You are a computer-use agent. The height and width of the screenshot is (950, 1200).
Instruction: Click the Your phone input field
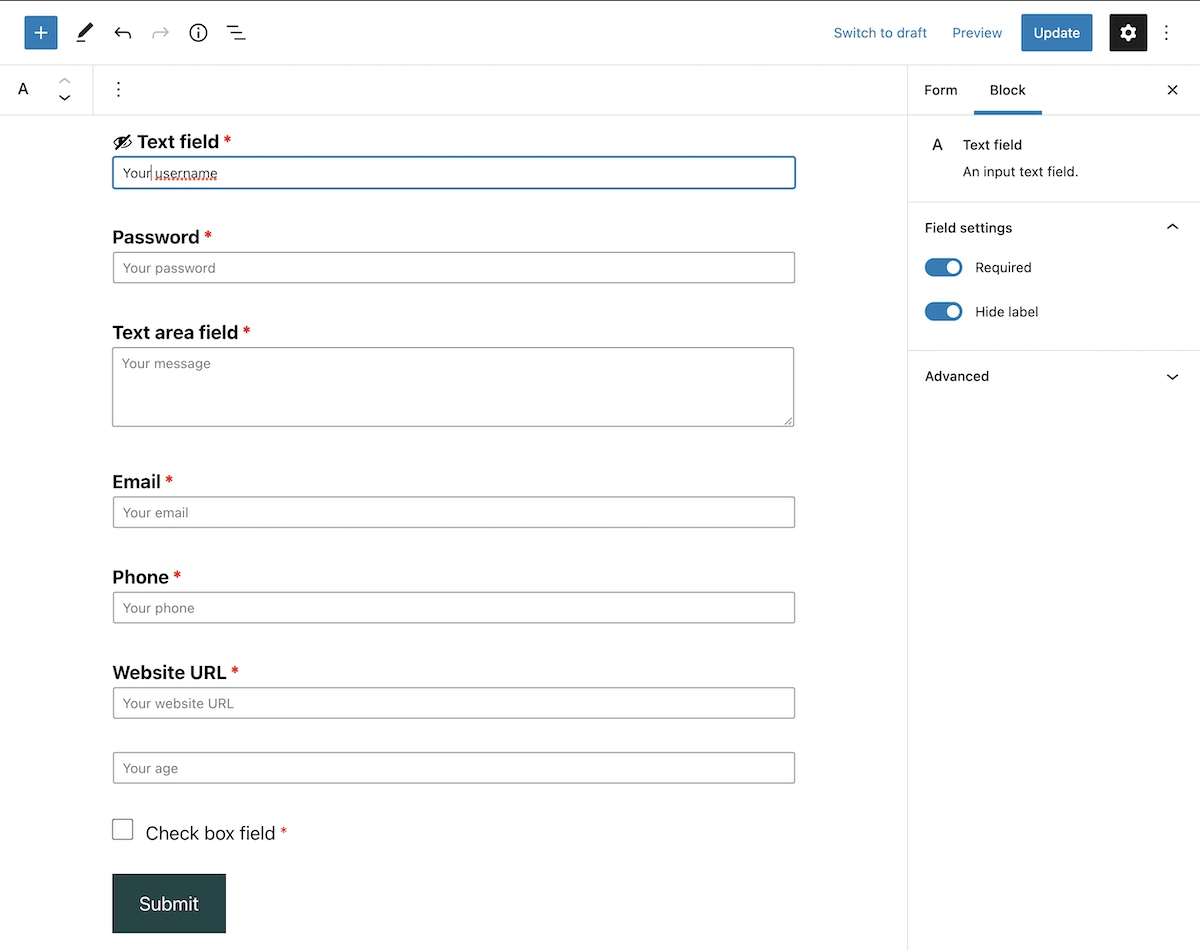click(454, 608)
